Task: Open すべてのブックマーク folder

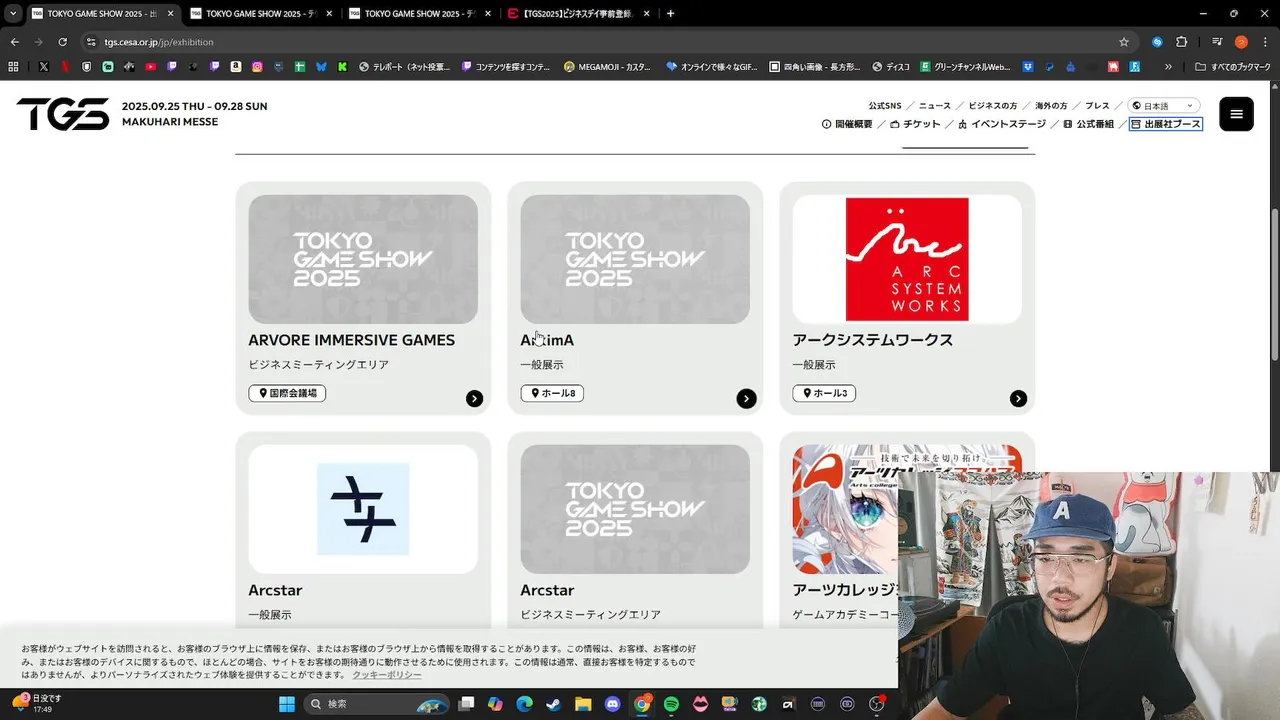Action: point(1233,67)
